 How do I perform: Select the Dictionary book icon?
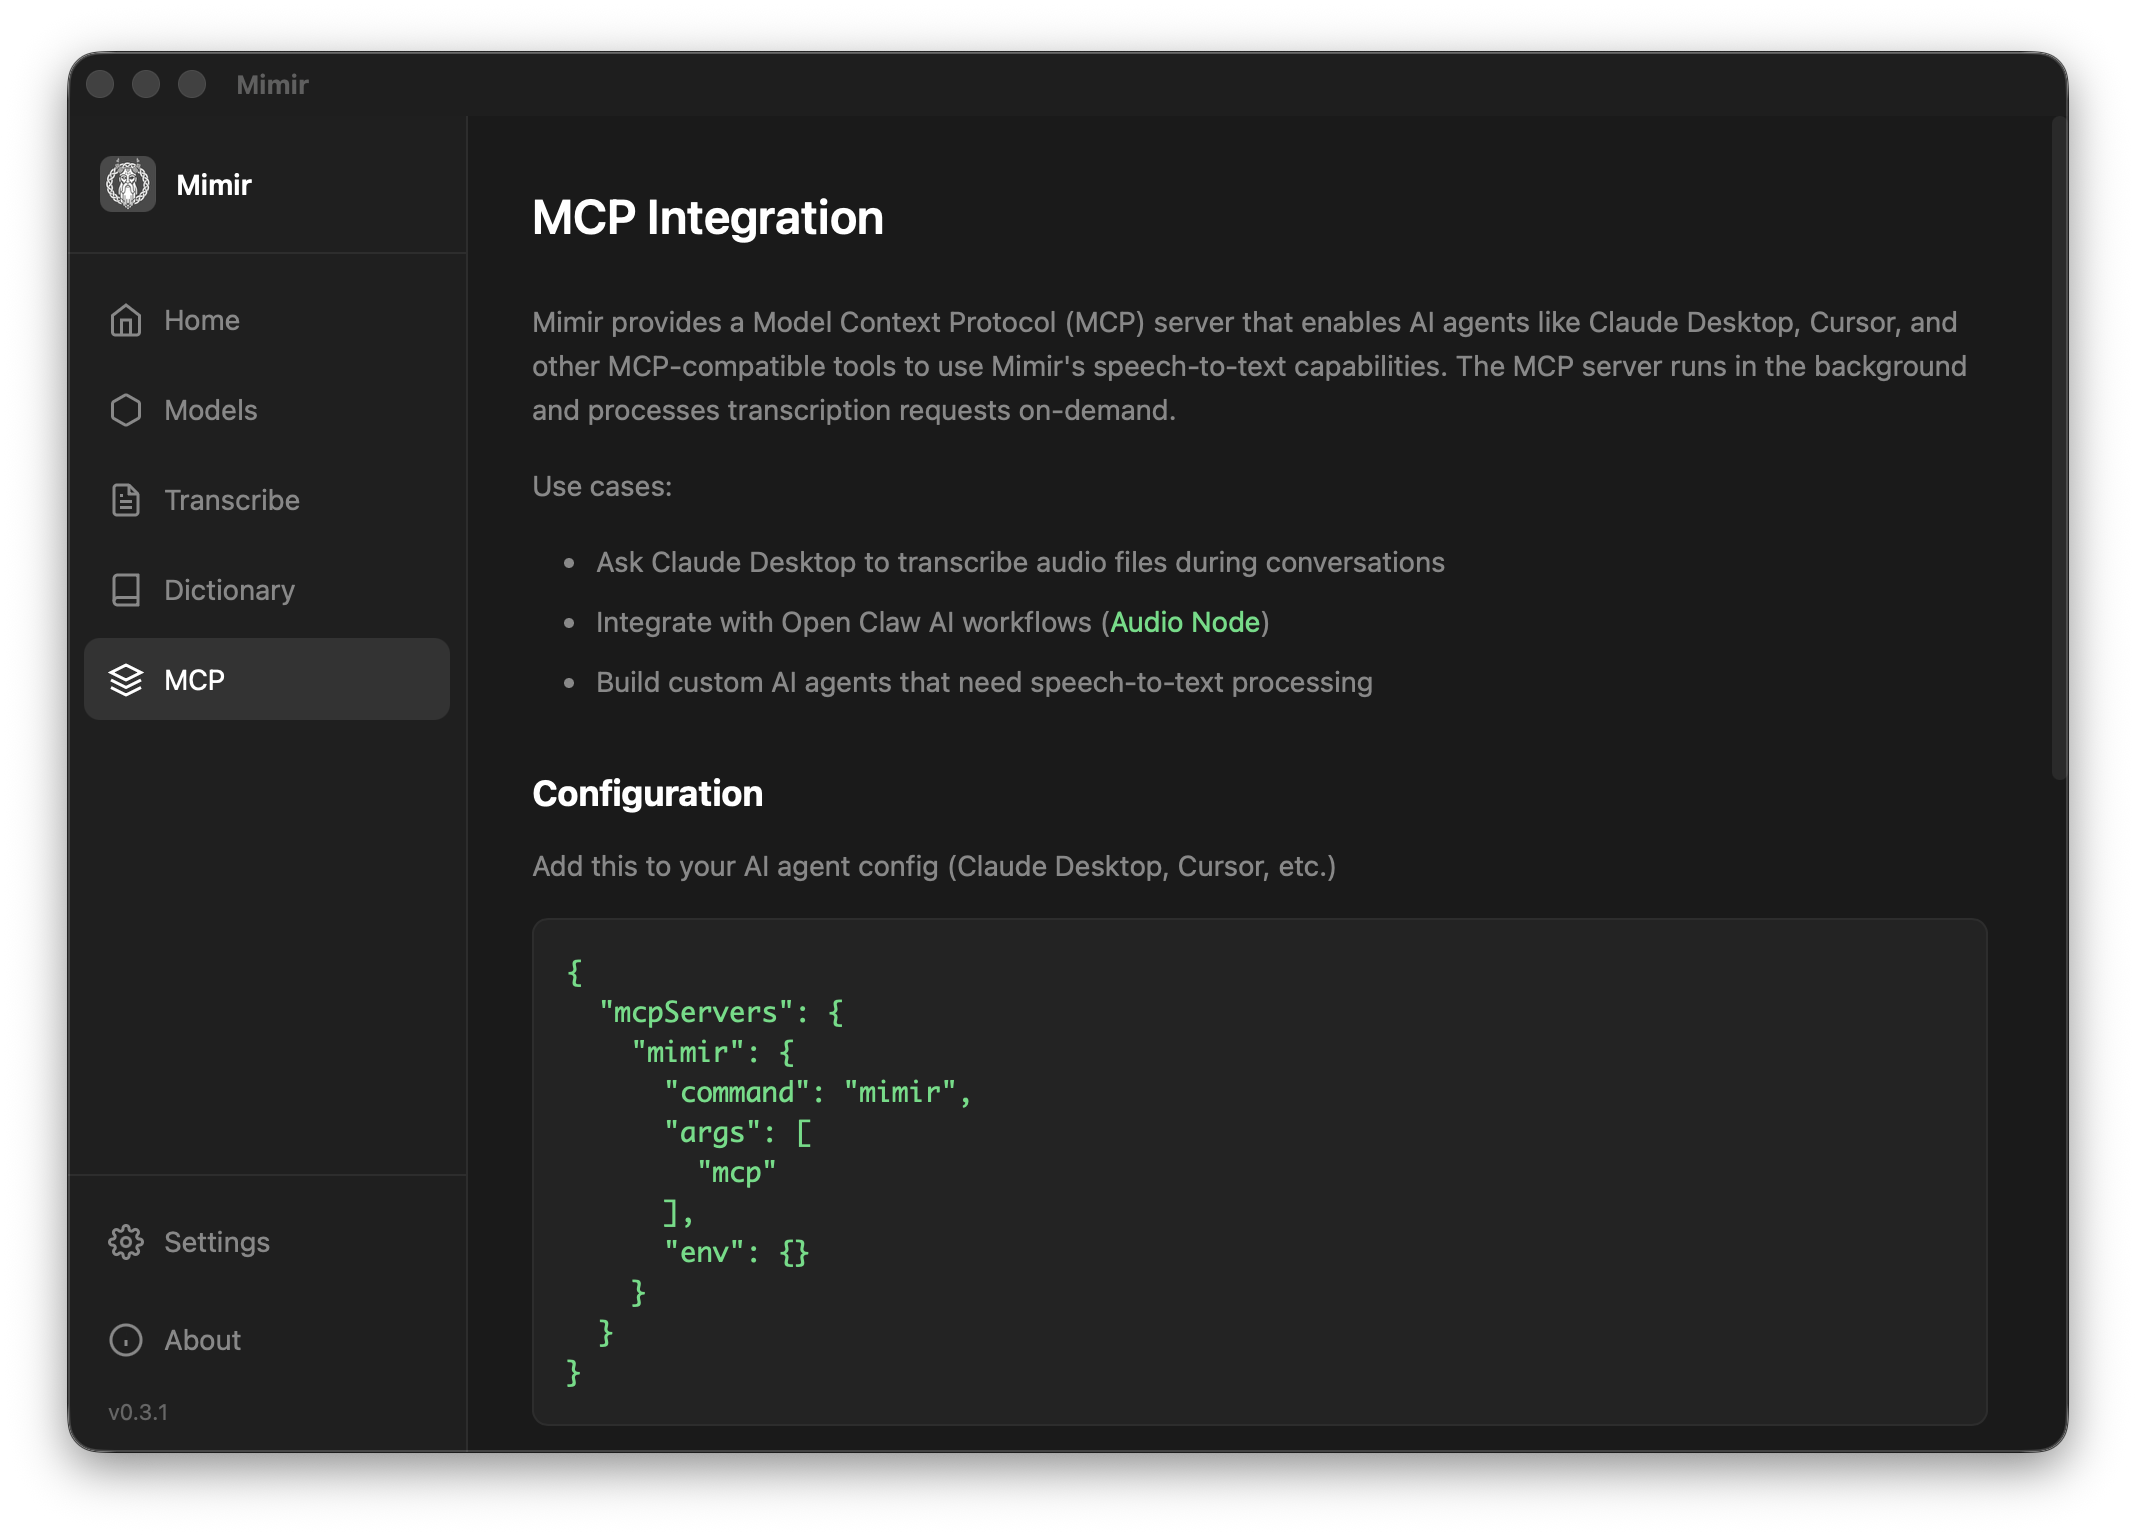click(126, 590)
